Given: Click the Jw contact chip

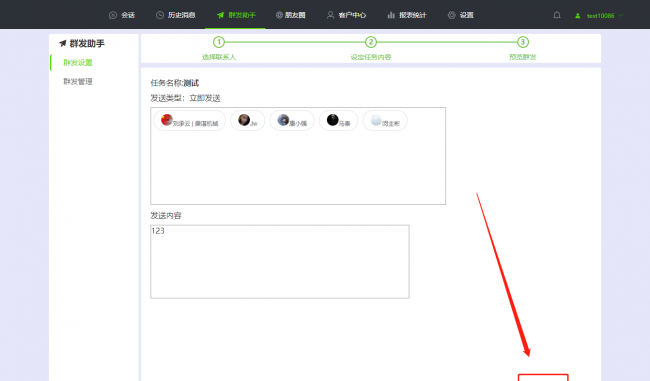Looking at the screenshot, I should (x=247, y=121).
